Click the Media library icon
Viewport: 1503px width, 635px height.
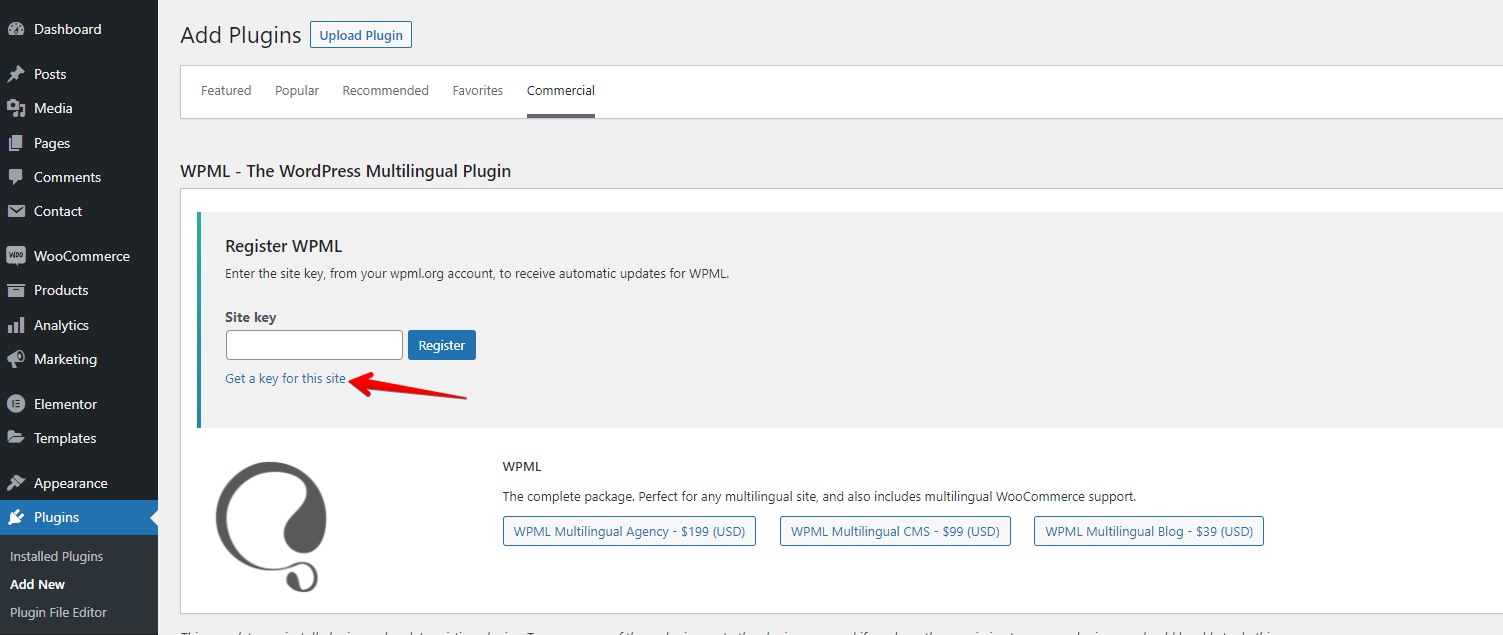(16, 108)
